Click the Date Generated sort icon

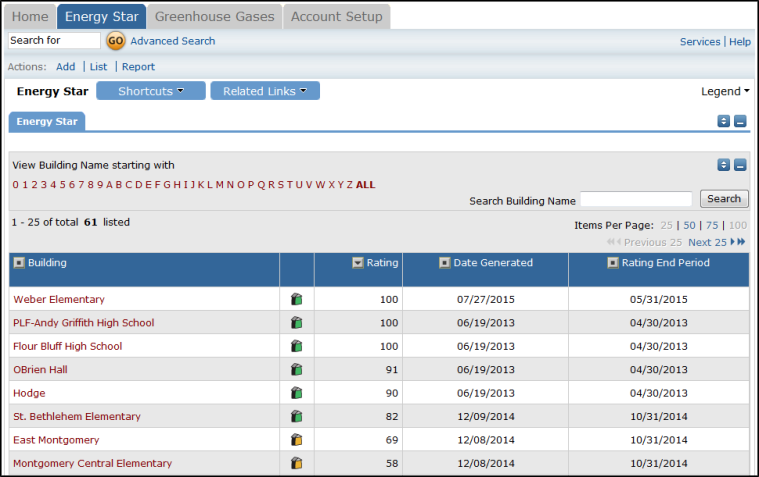[x=444, y=263]
